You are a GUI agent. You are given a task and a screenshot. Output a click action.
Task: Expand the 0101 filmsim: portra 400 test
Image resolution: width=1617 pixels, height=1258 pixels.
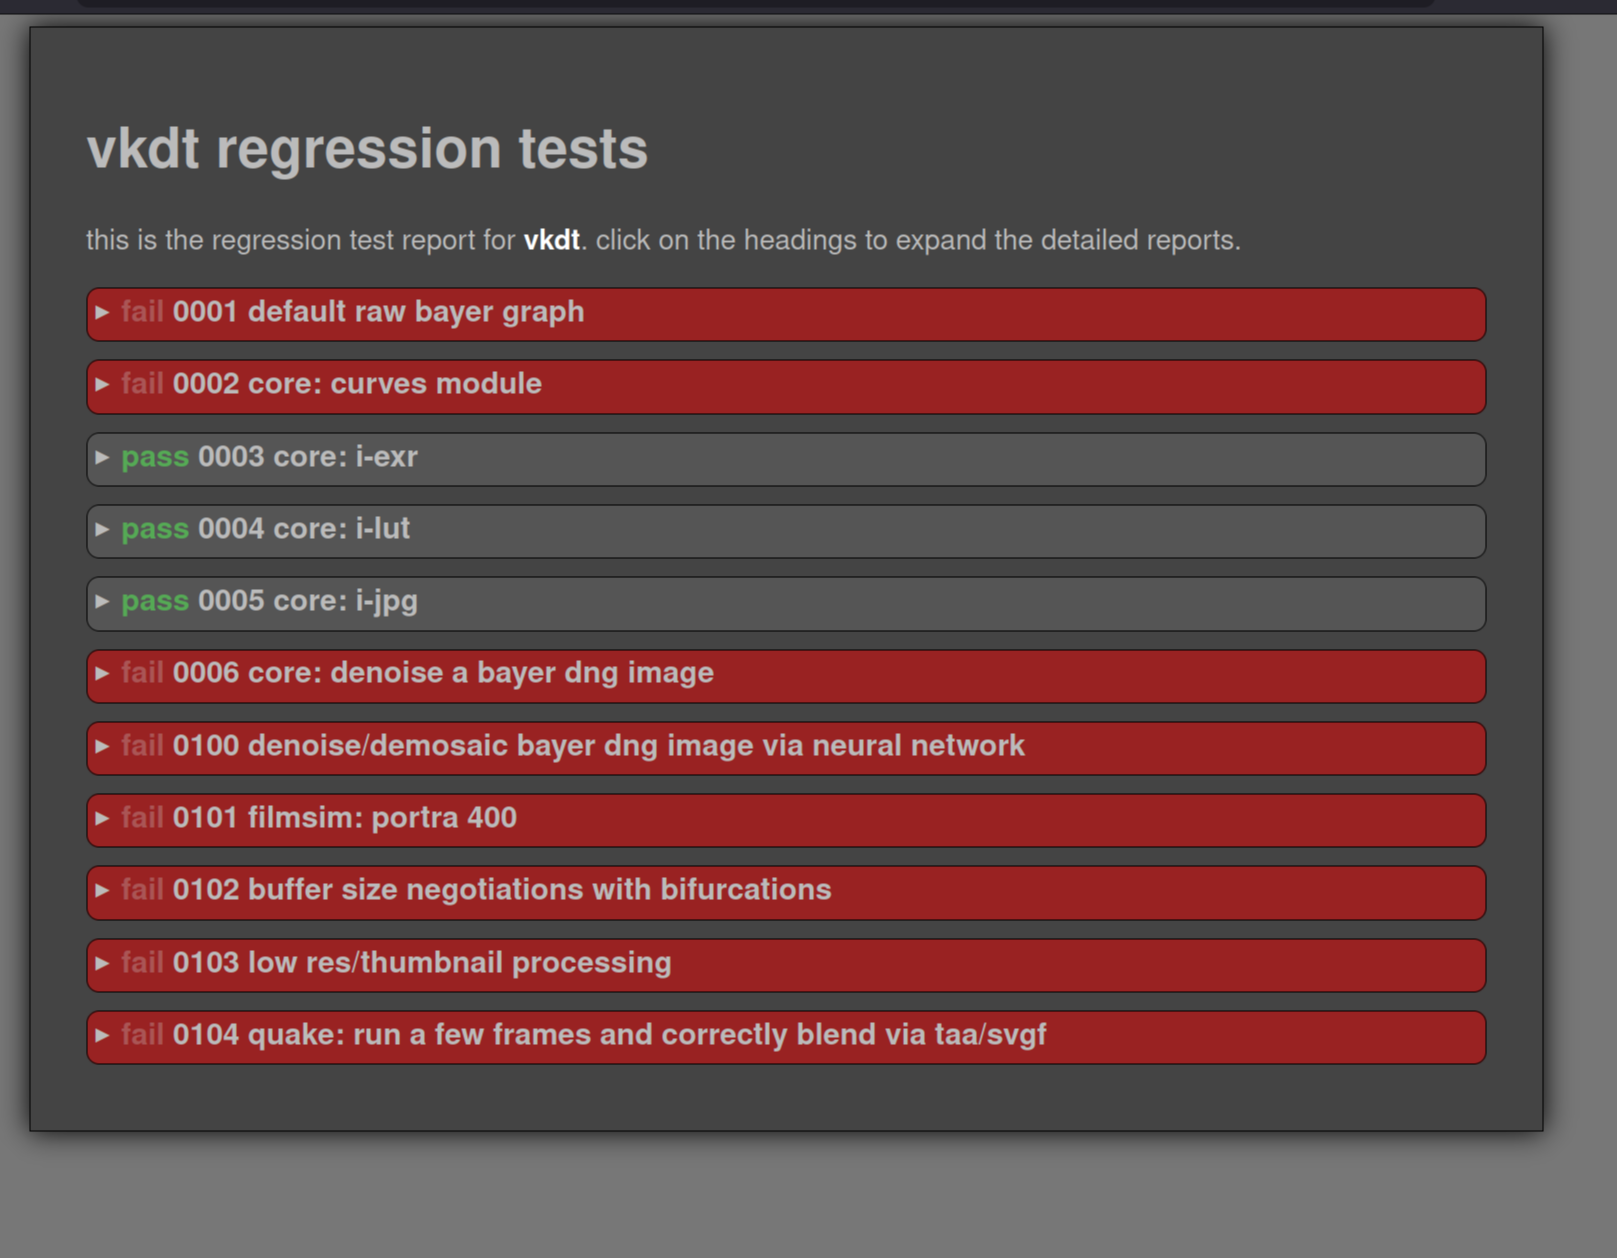pyautogui.click(x=344, y=818)
